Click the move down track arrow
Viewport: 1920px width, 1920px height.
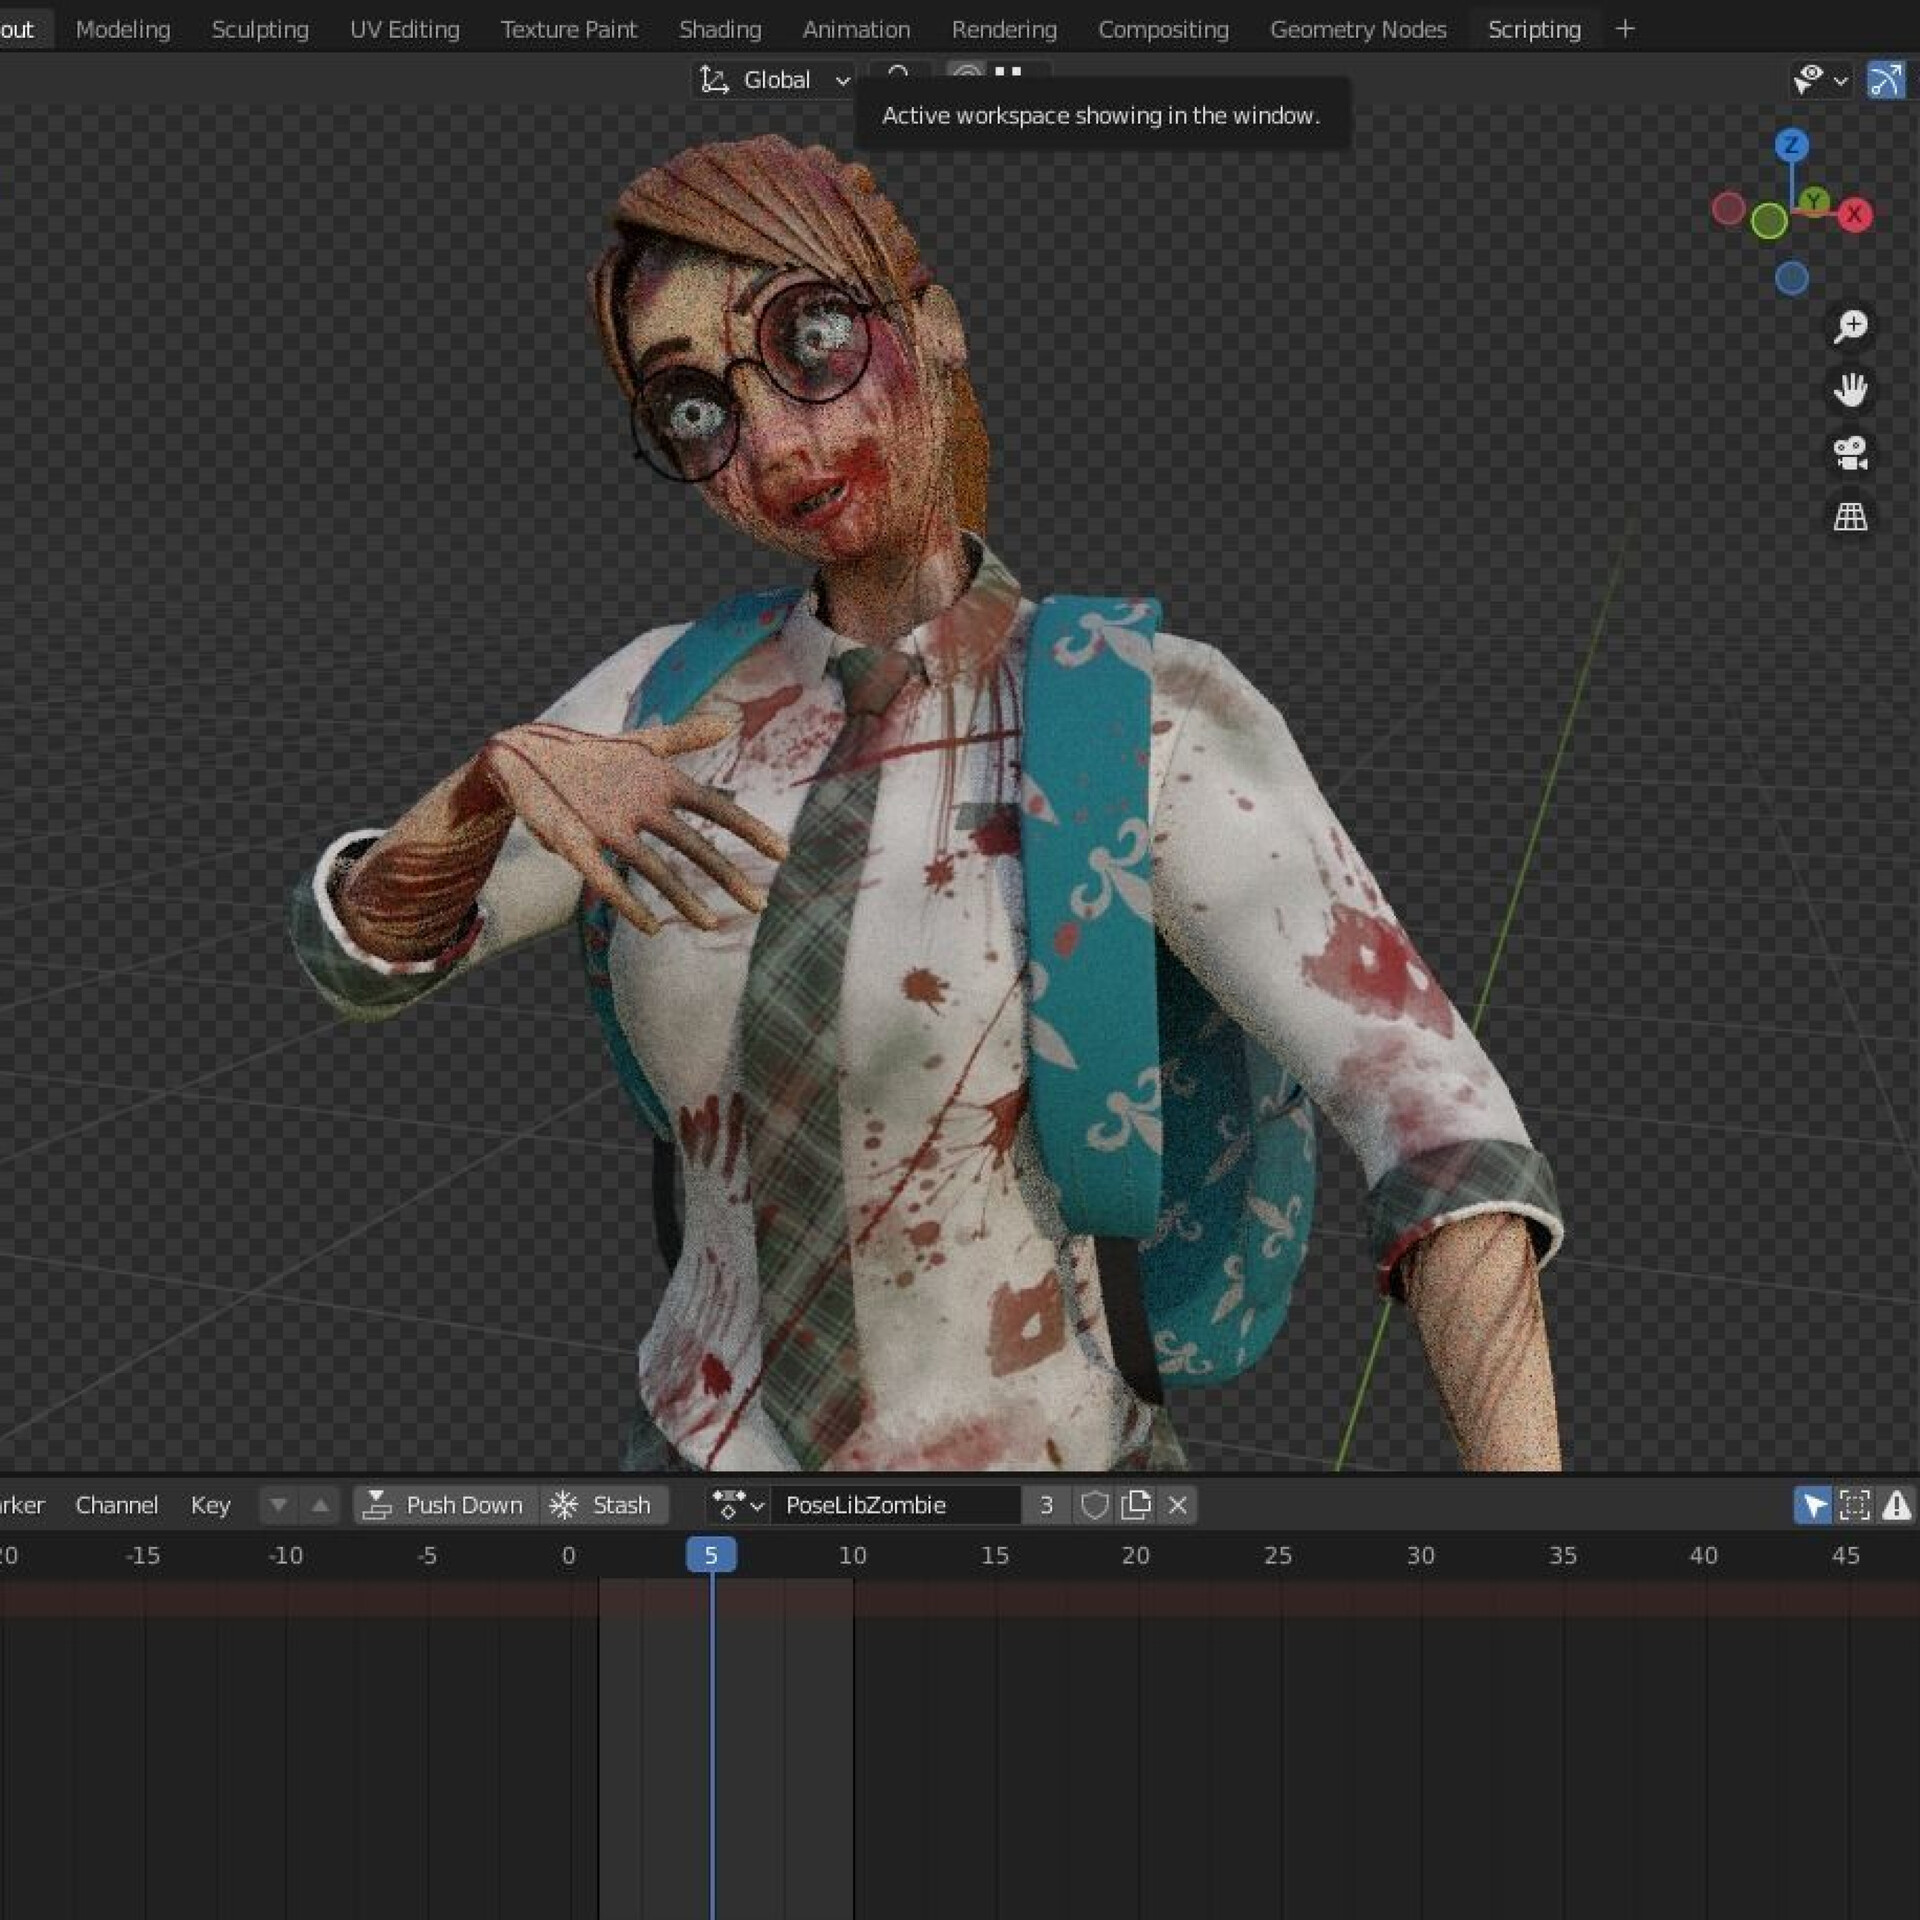pos(278,1505)
